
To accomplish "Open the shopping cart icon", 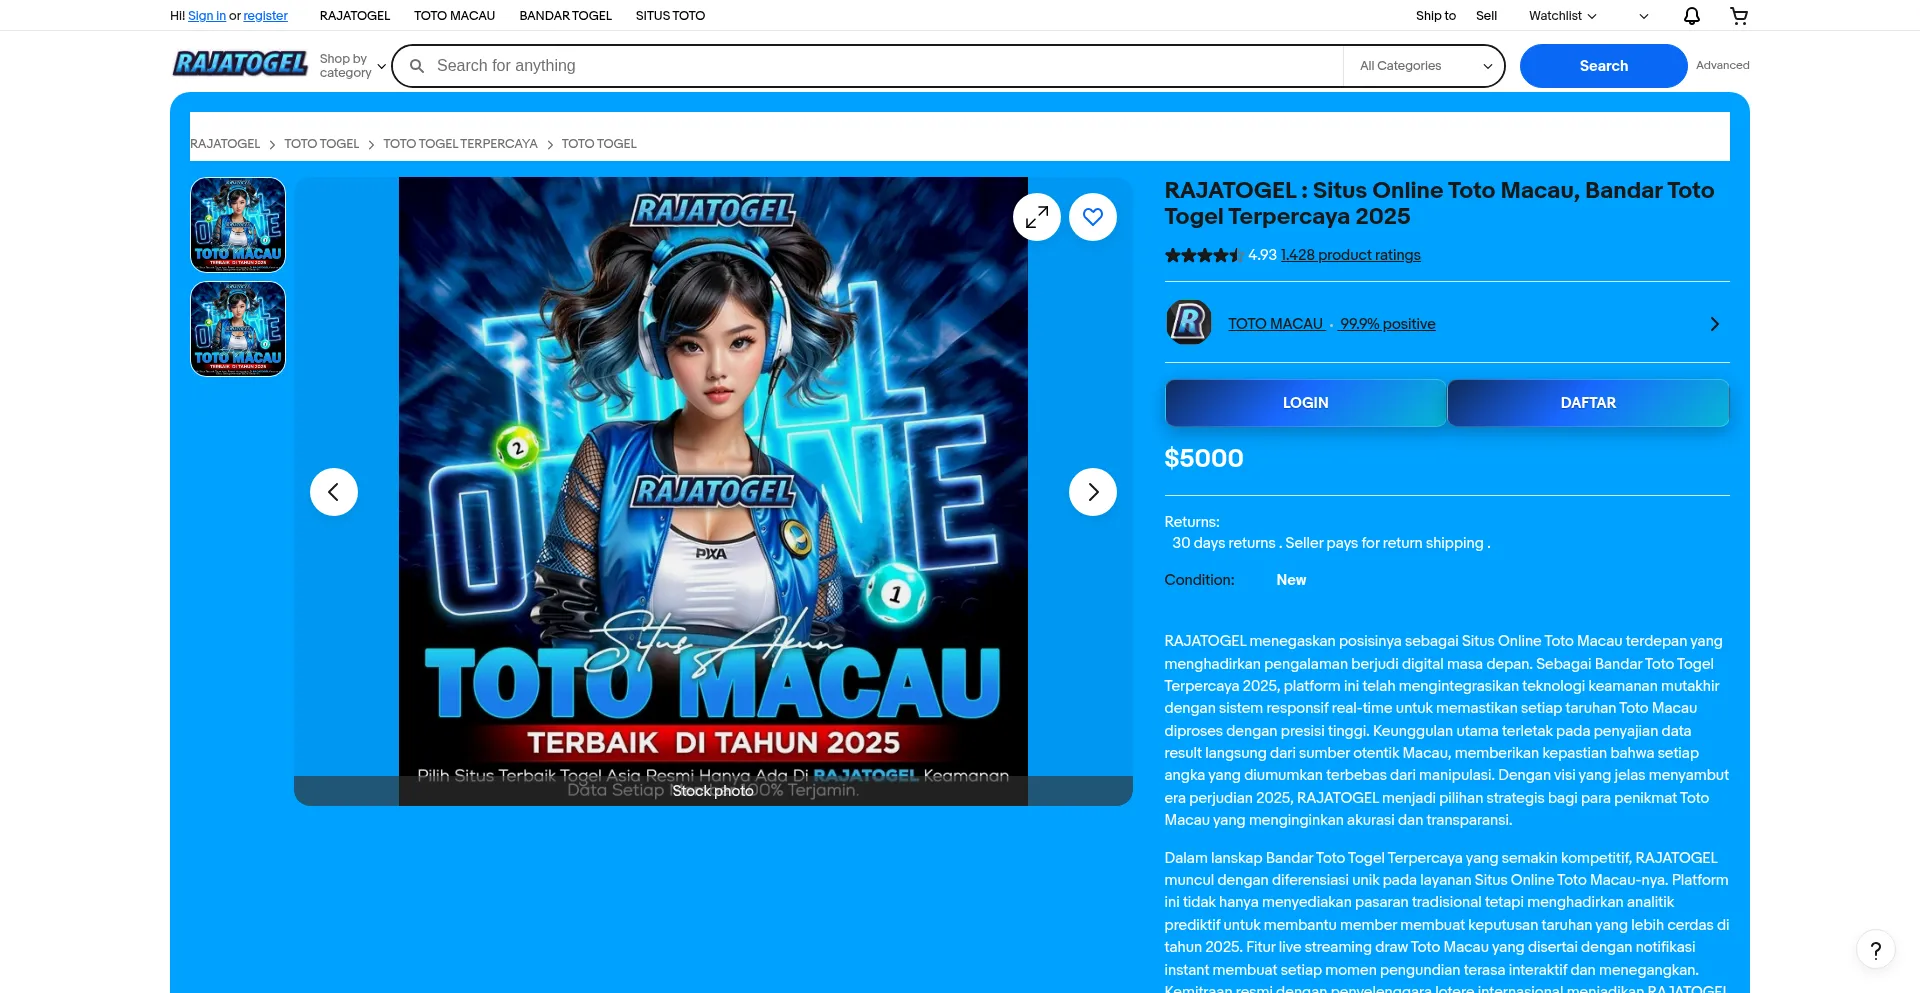I will coord(1739,16).
